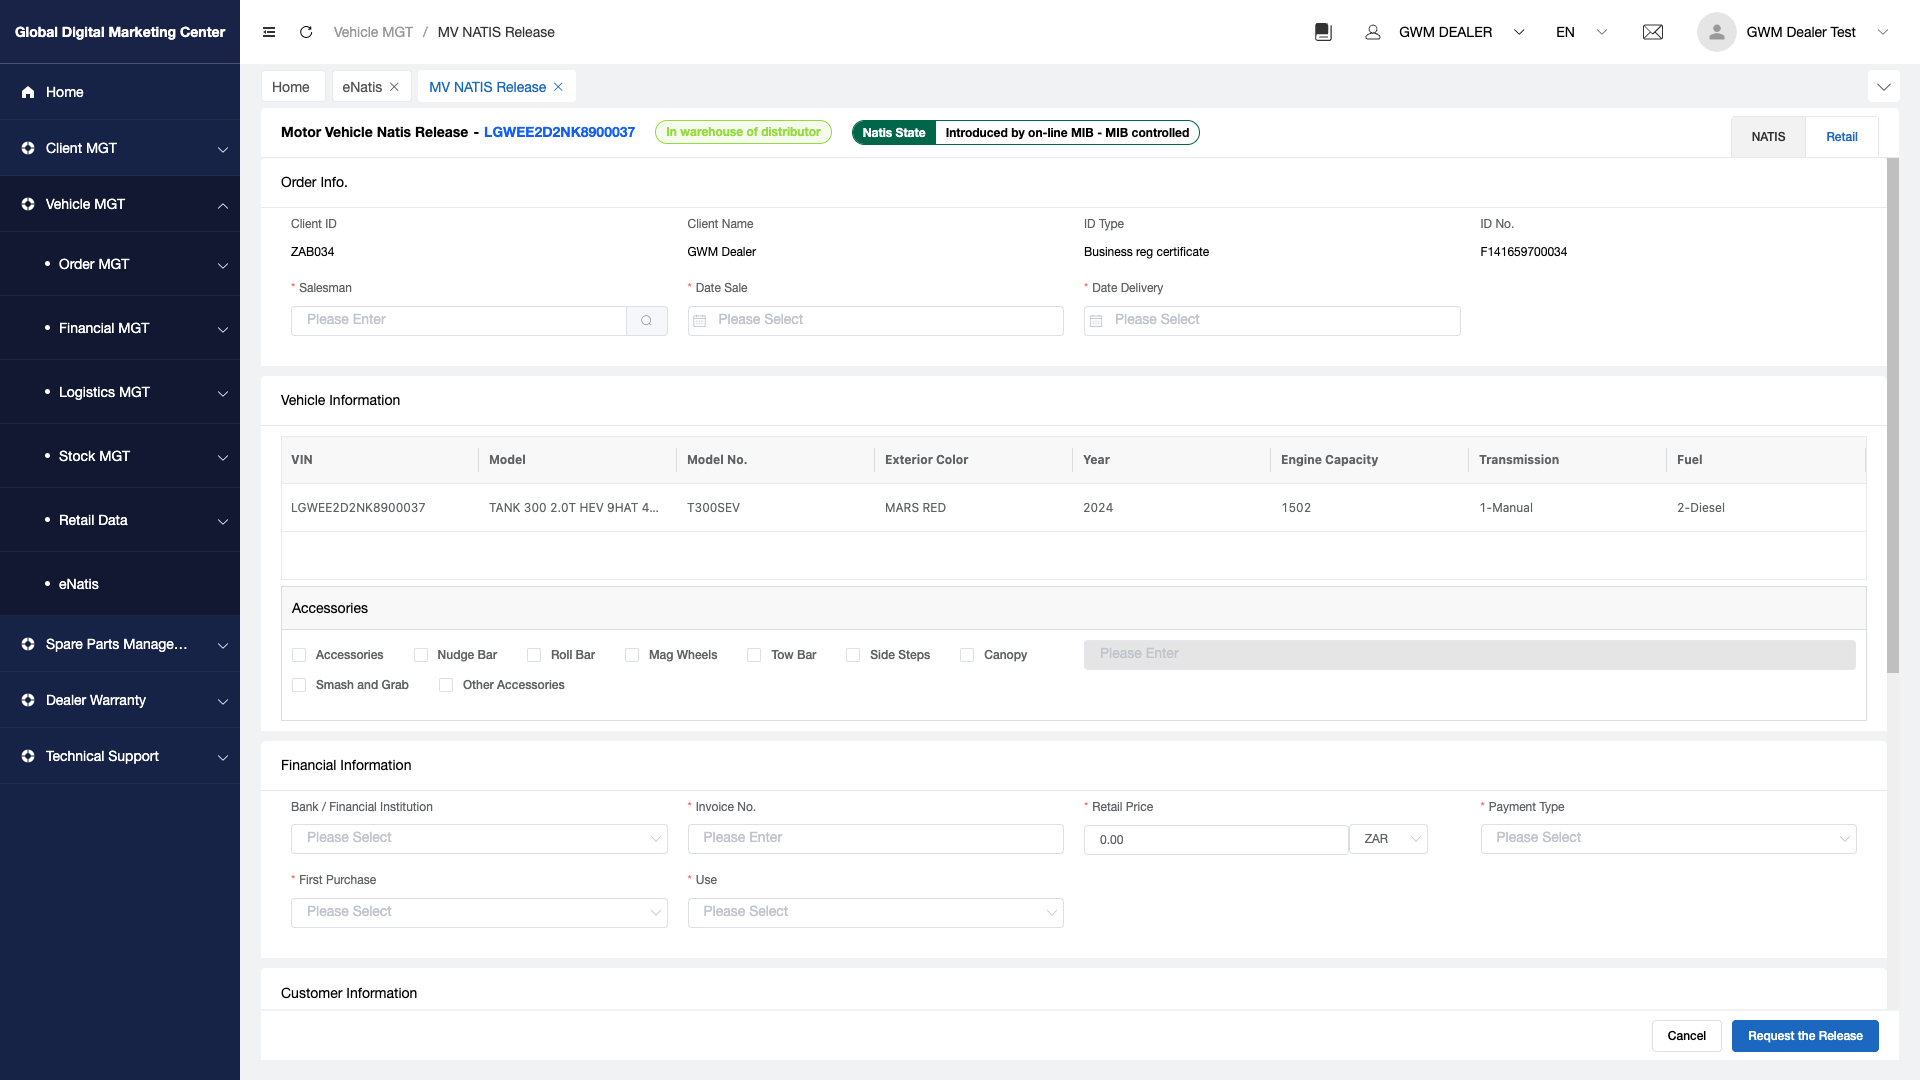Click the Home sidebar house icon
Screen dimensions: 1920x1080
click(x=28, y=92)
